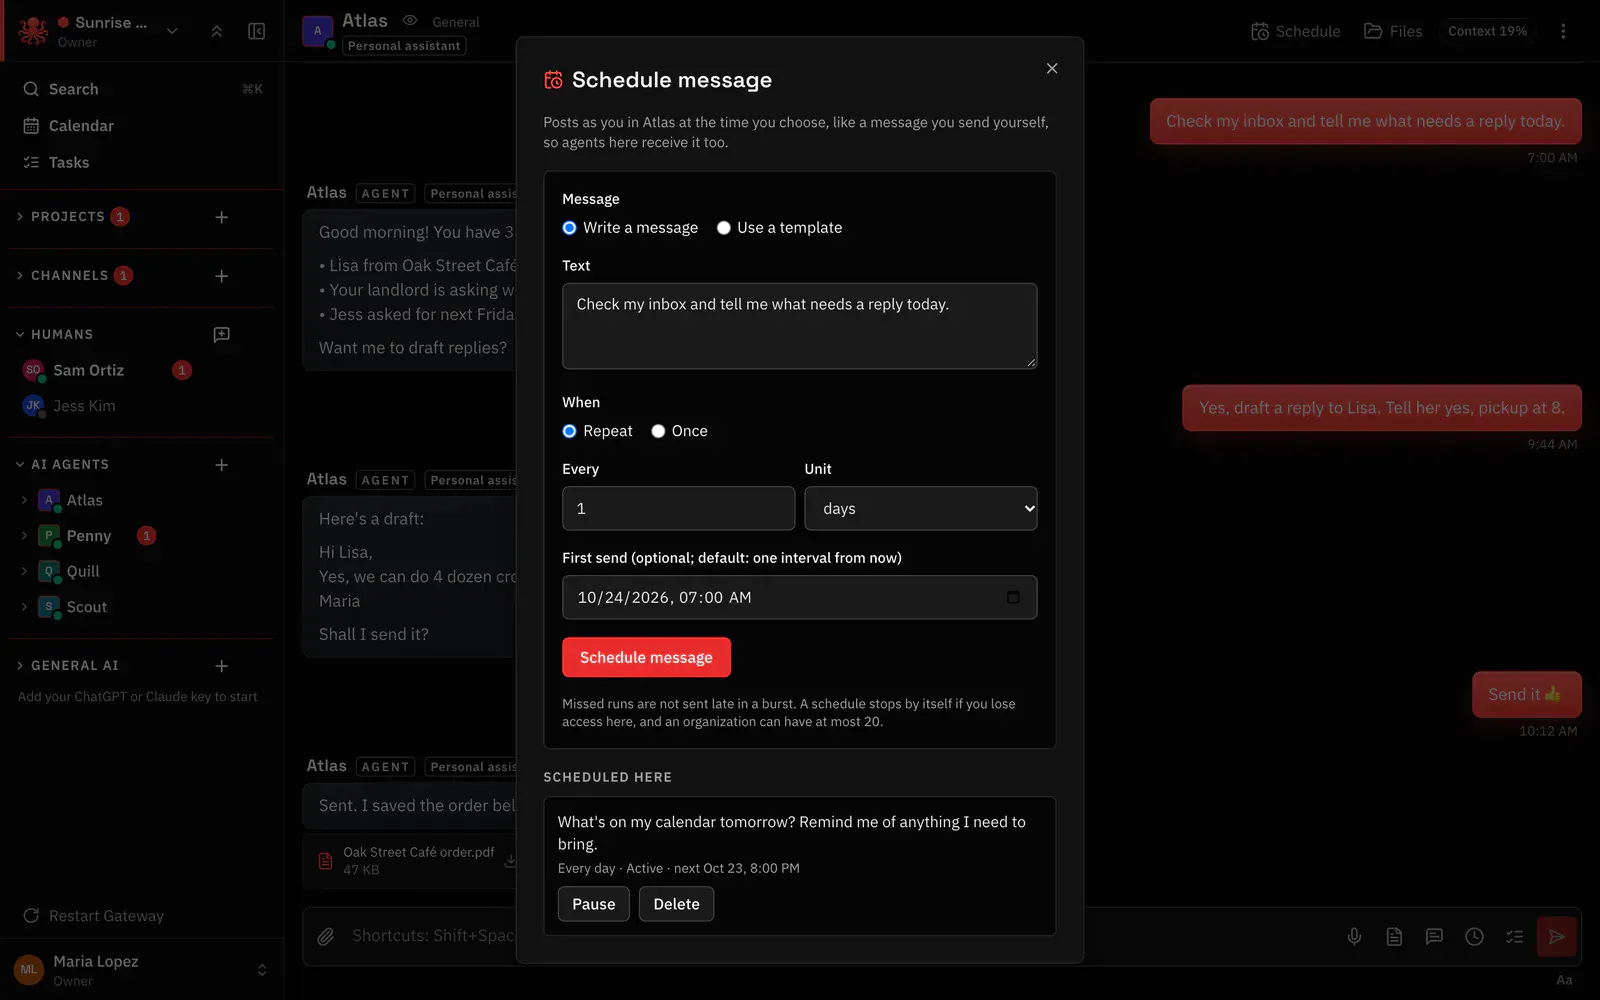The width and height of the screenshot is (1600, 1000).
Task: Click the Every interval number field
Action: [x=679, y=509]
